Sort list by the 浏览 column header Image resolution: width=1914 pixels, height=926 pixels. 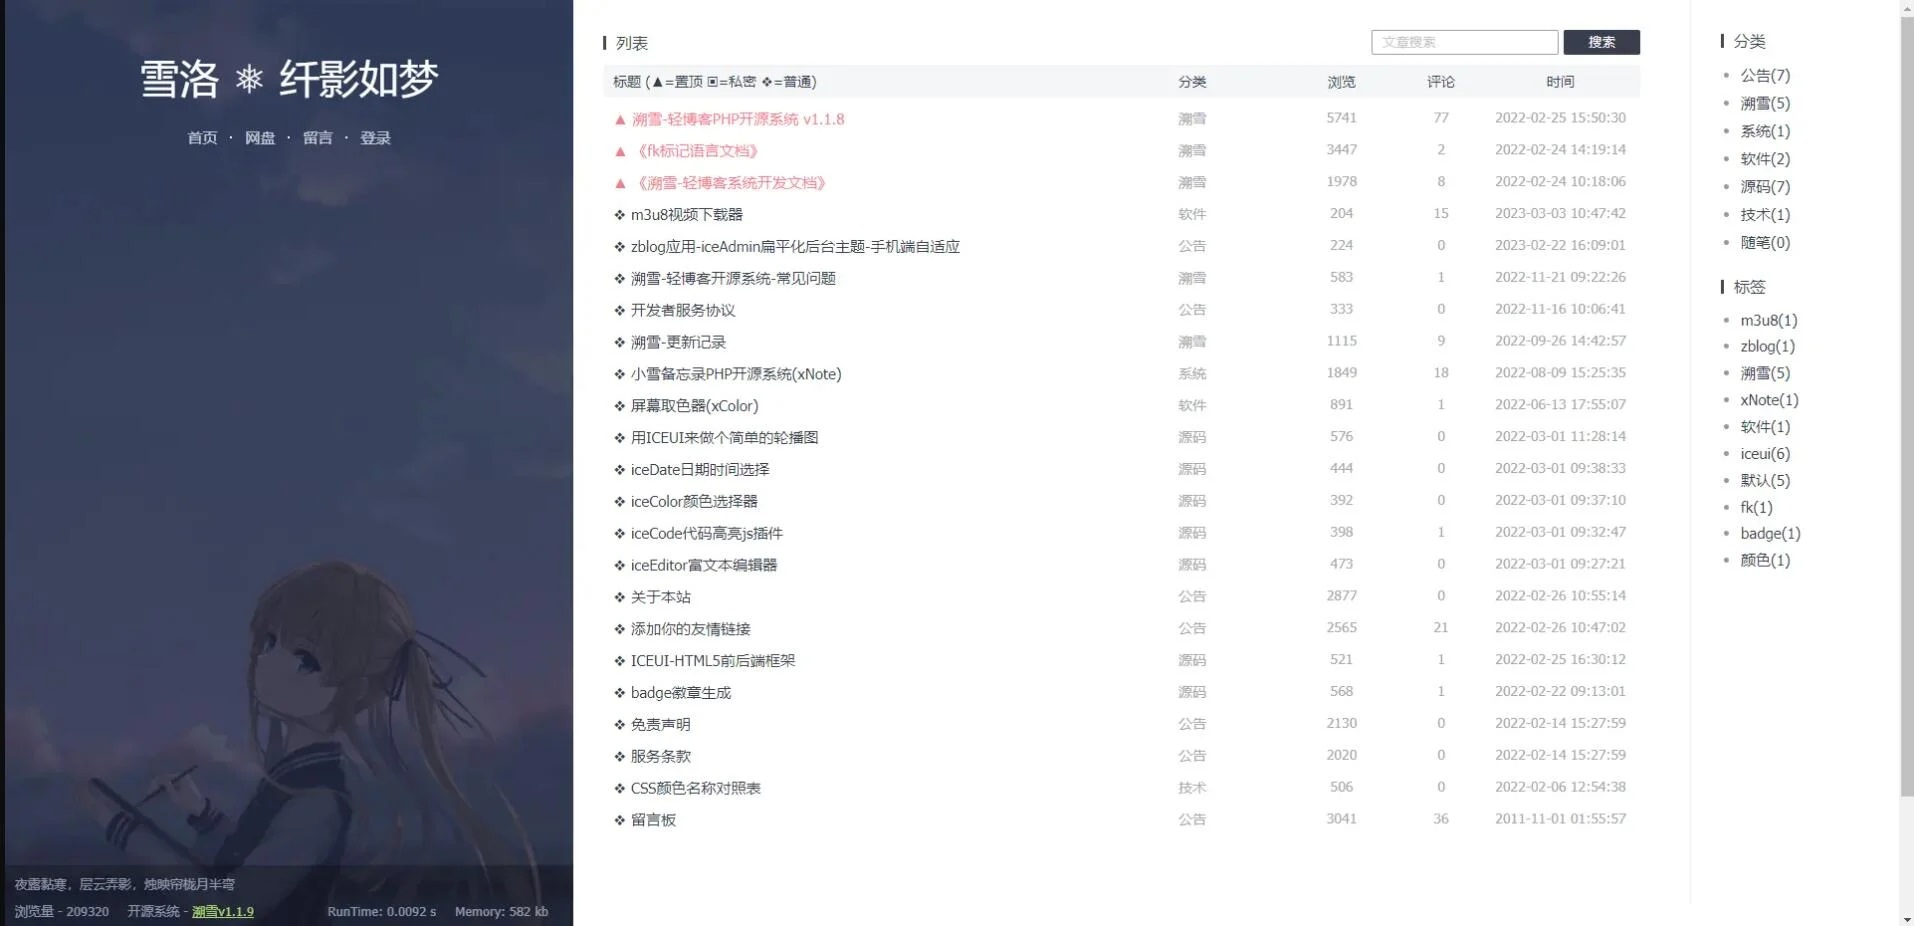1341,82
